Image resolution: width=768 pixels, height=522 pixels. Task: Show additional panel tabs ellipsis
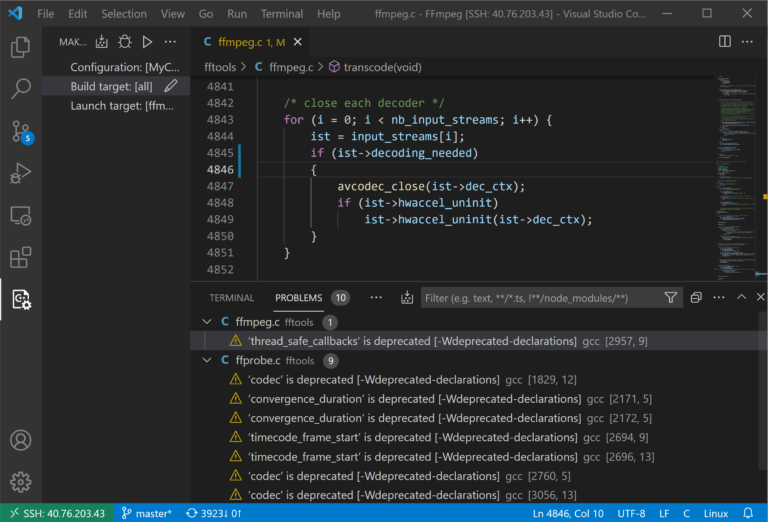(376, 298)
